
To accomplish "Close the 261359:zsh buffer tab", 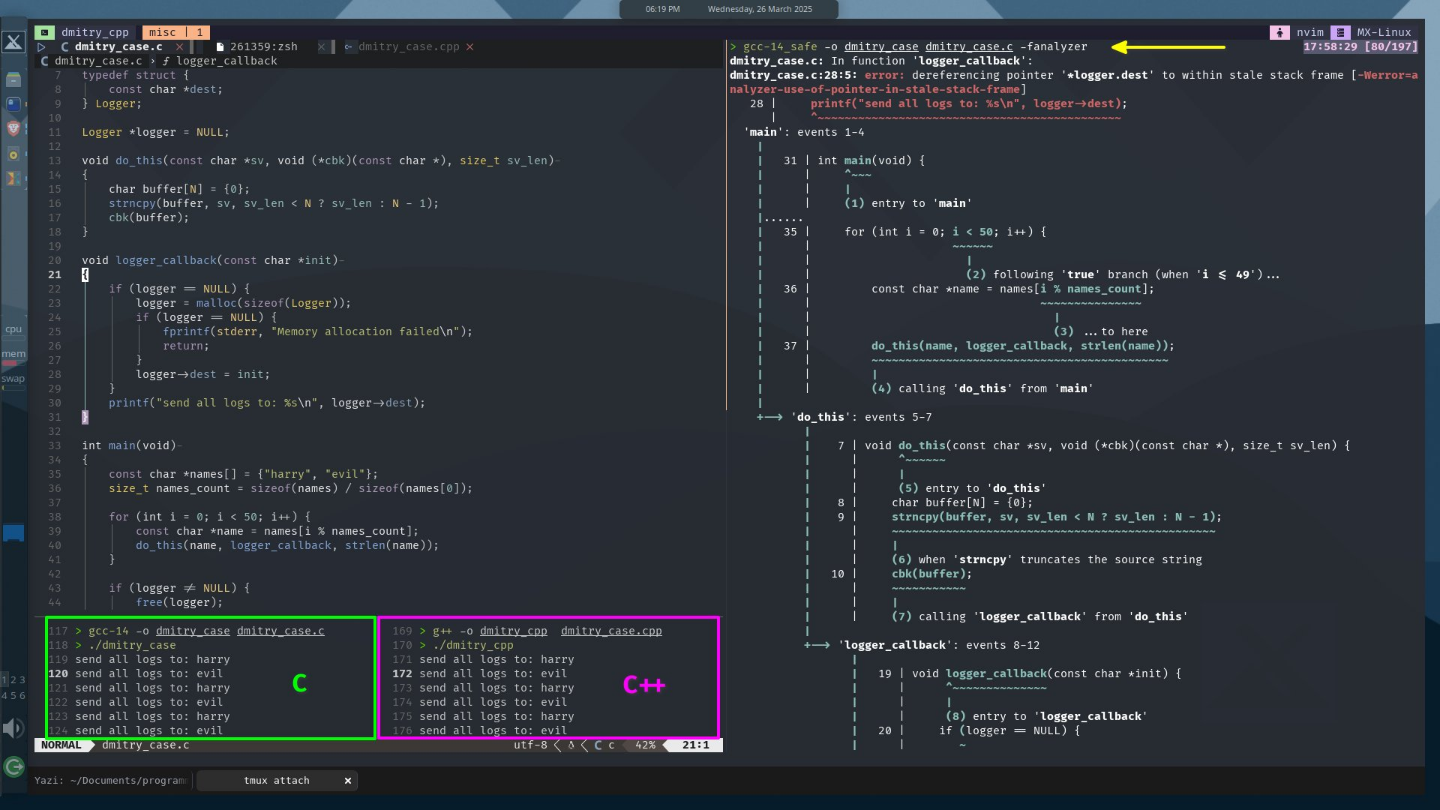I will [x=322, y=46].
